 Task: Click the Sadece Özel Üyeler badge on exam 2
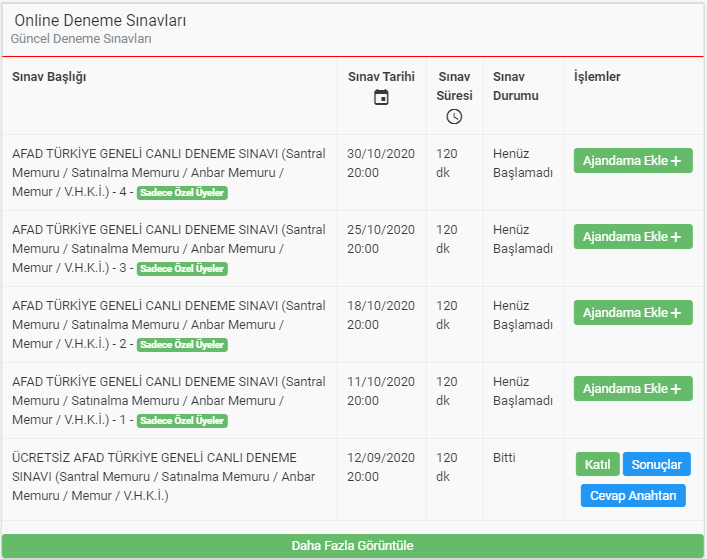(182, 344)
